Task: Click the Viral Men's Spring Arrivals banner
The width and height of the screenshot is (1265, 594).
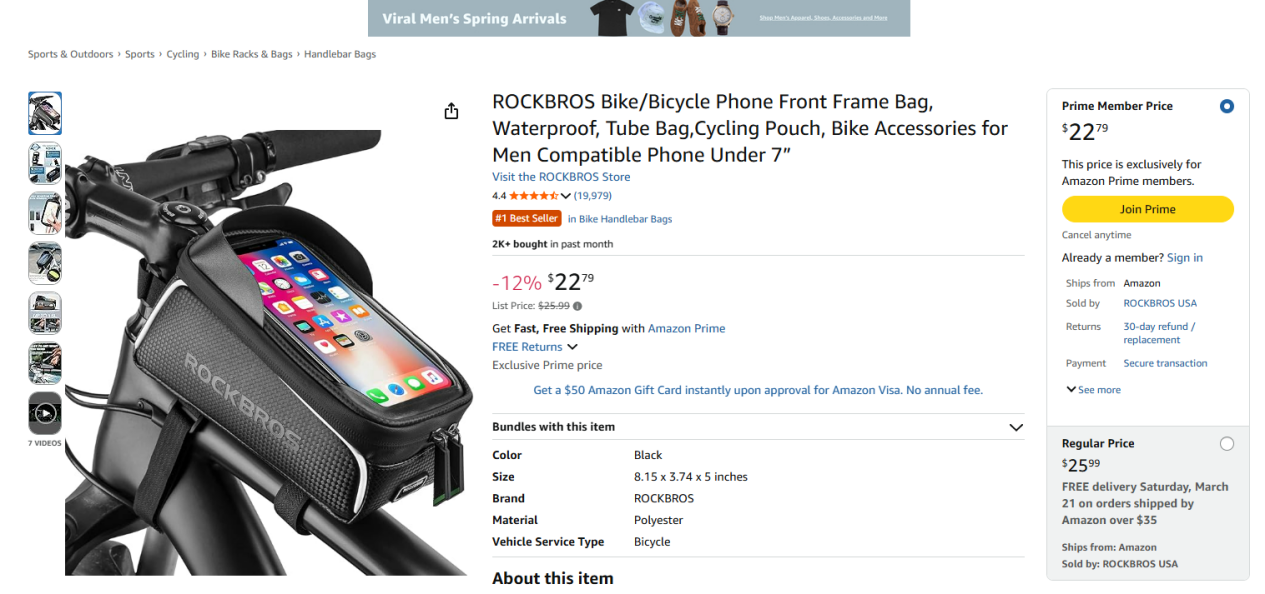Action: pos(639,18)
